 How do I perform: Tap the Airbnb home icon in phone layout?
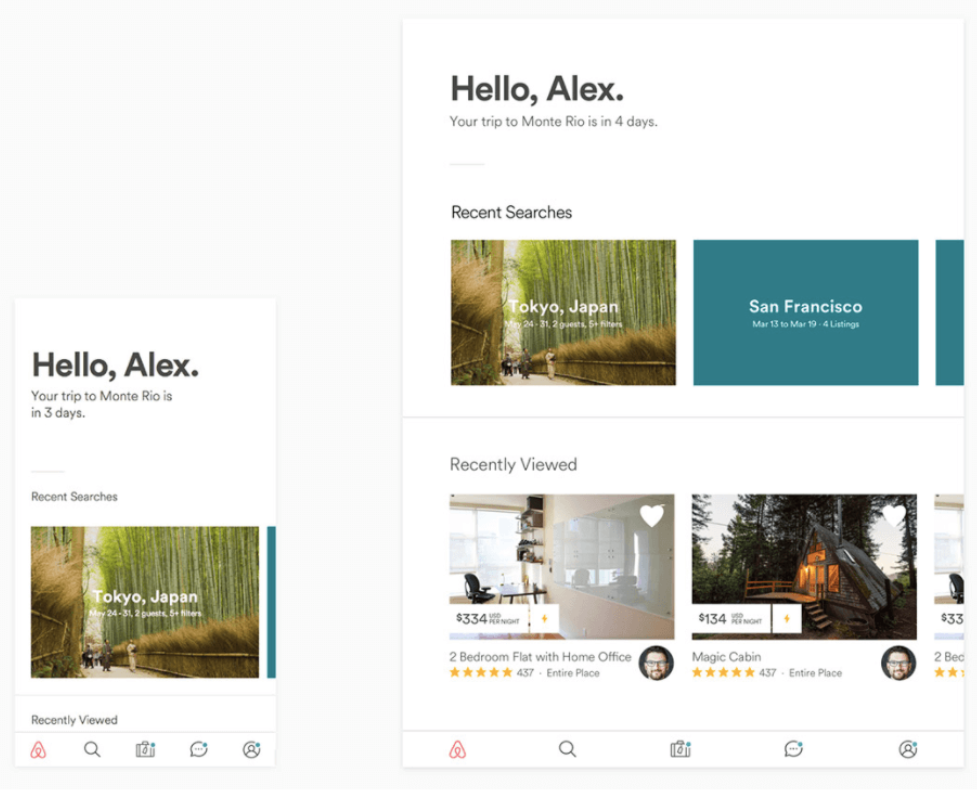click(38, 750)
